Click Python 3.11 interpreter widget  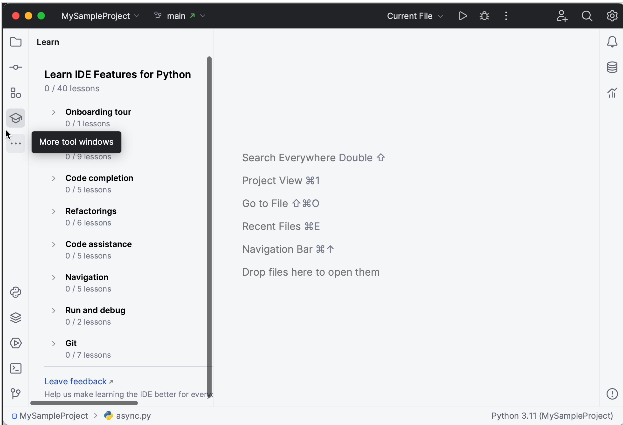(x=552, y=415)
